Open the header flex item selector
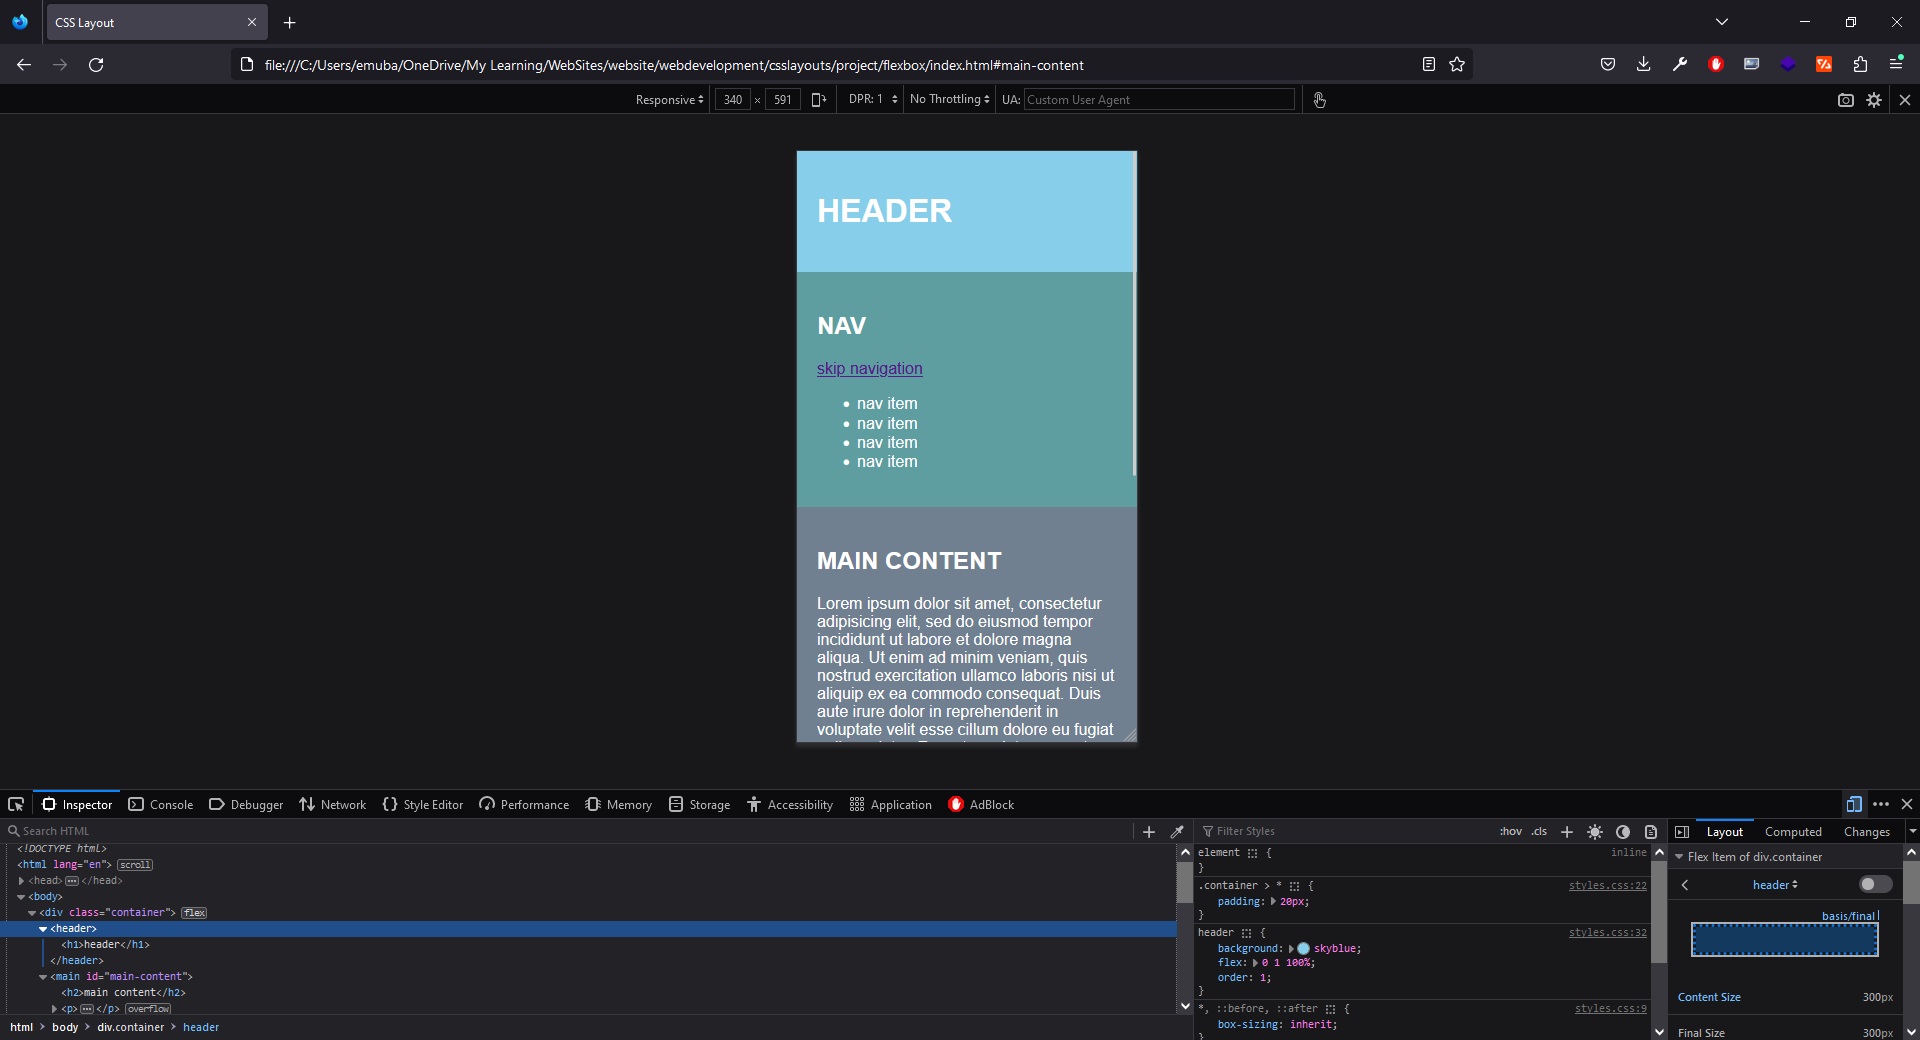 pos(1775,885)
